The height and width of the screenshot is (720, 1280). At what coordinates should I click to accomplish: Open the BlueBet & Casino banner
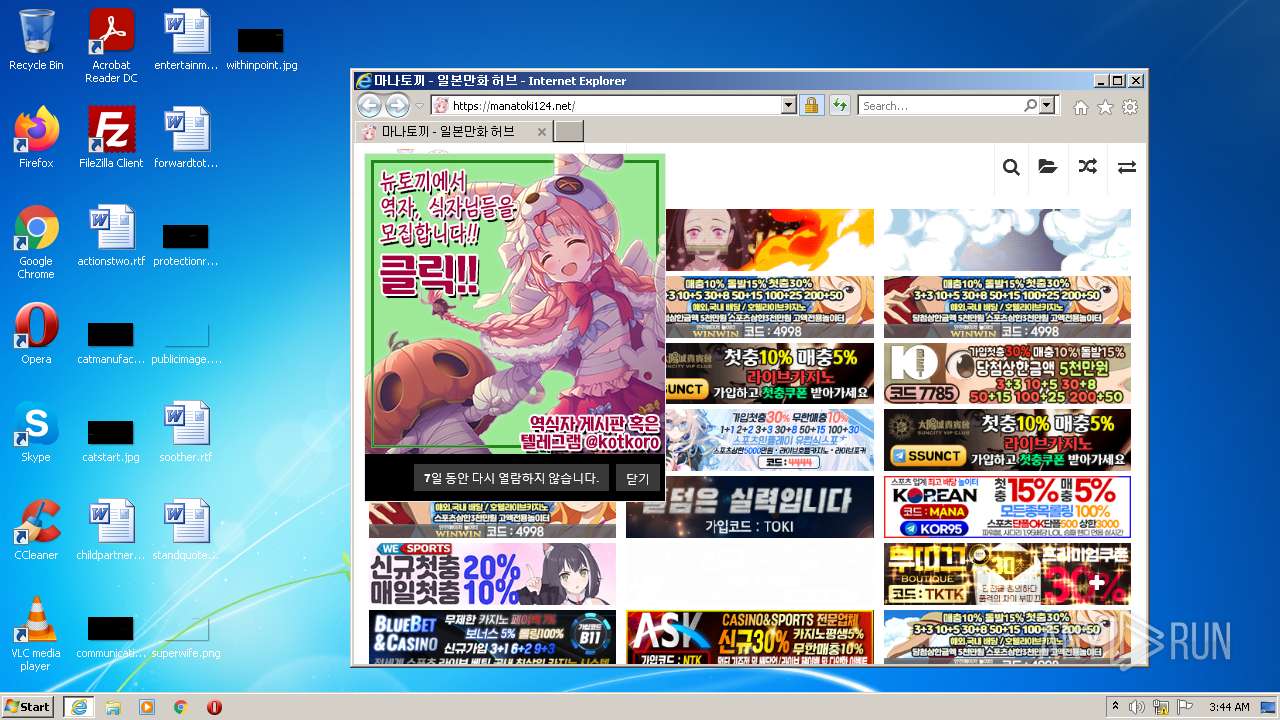[492, 637]
